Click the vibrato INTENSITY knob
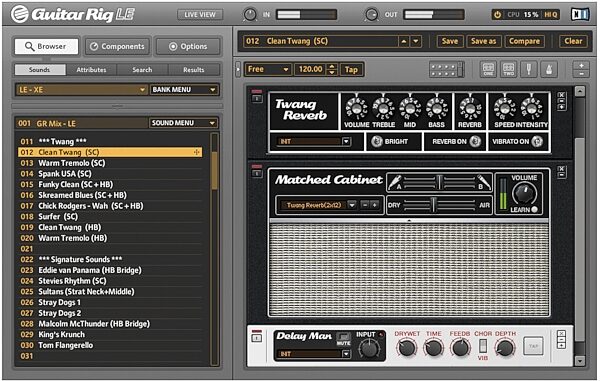 click(x=532, y=108)
